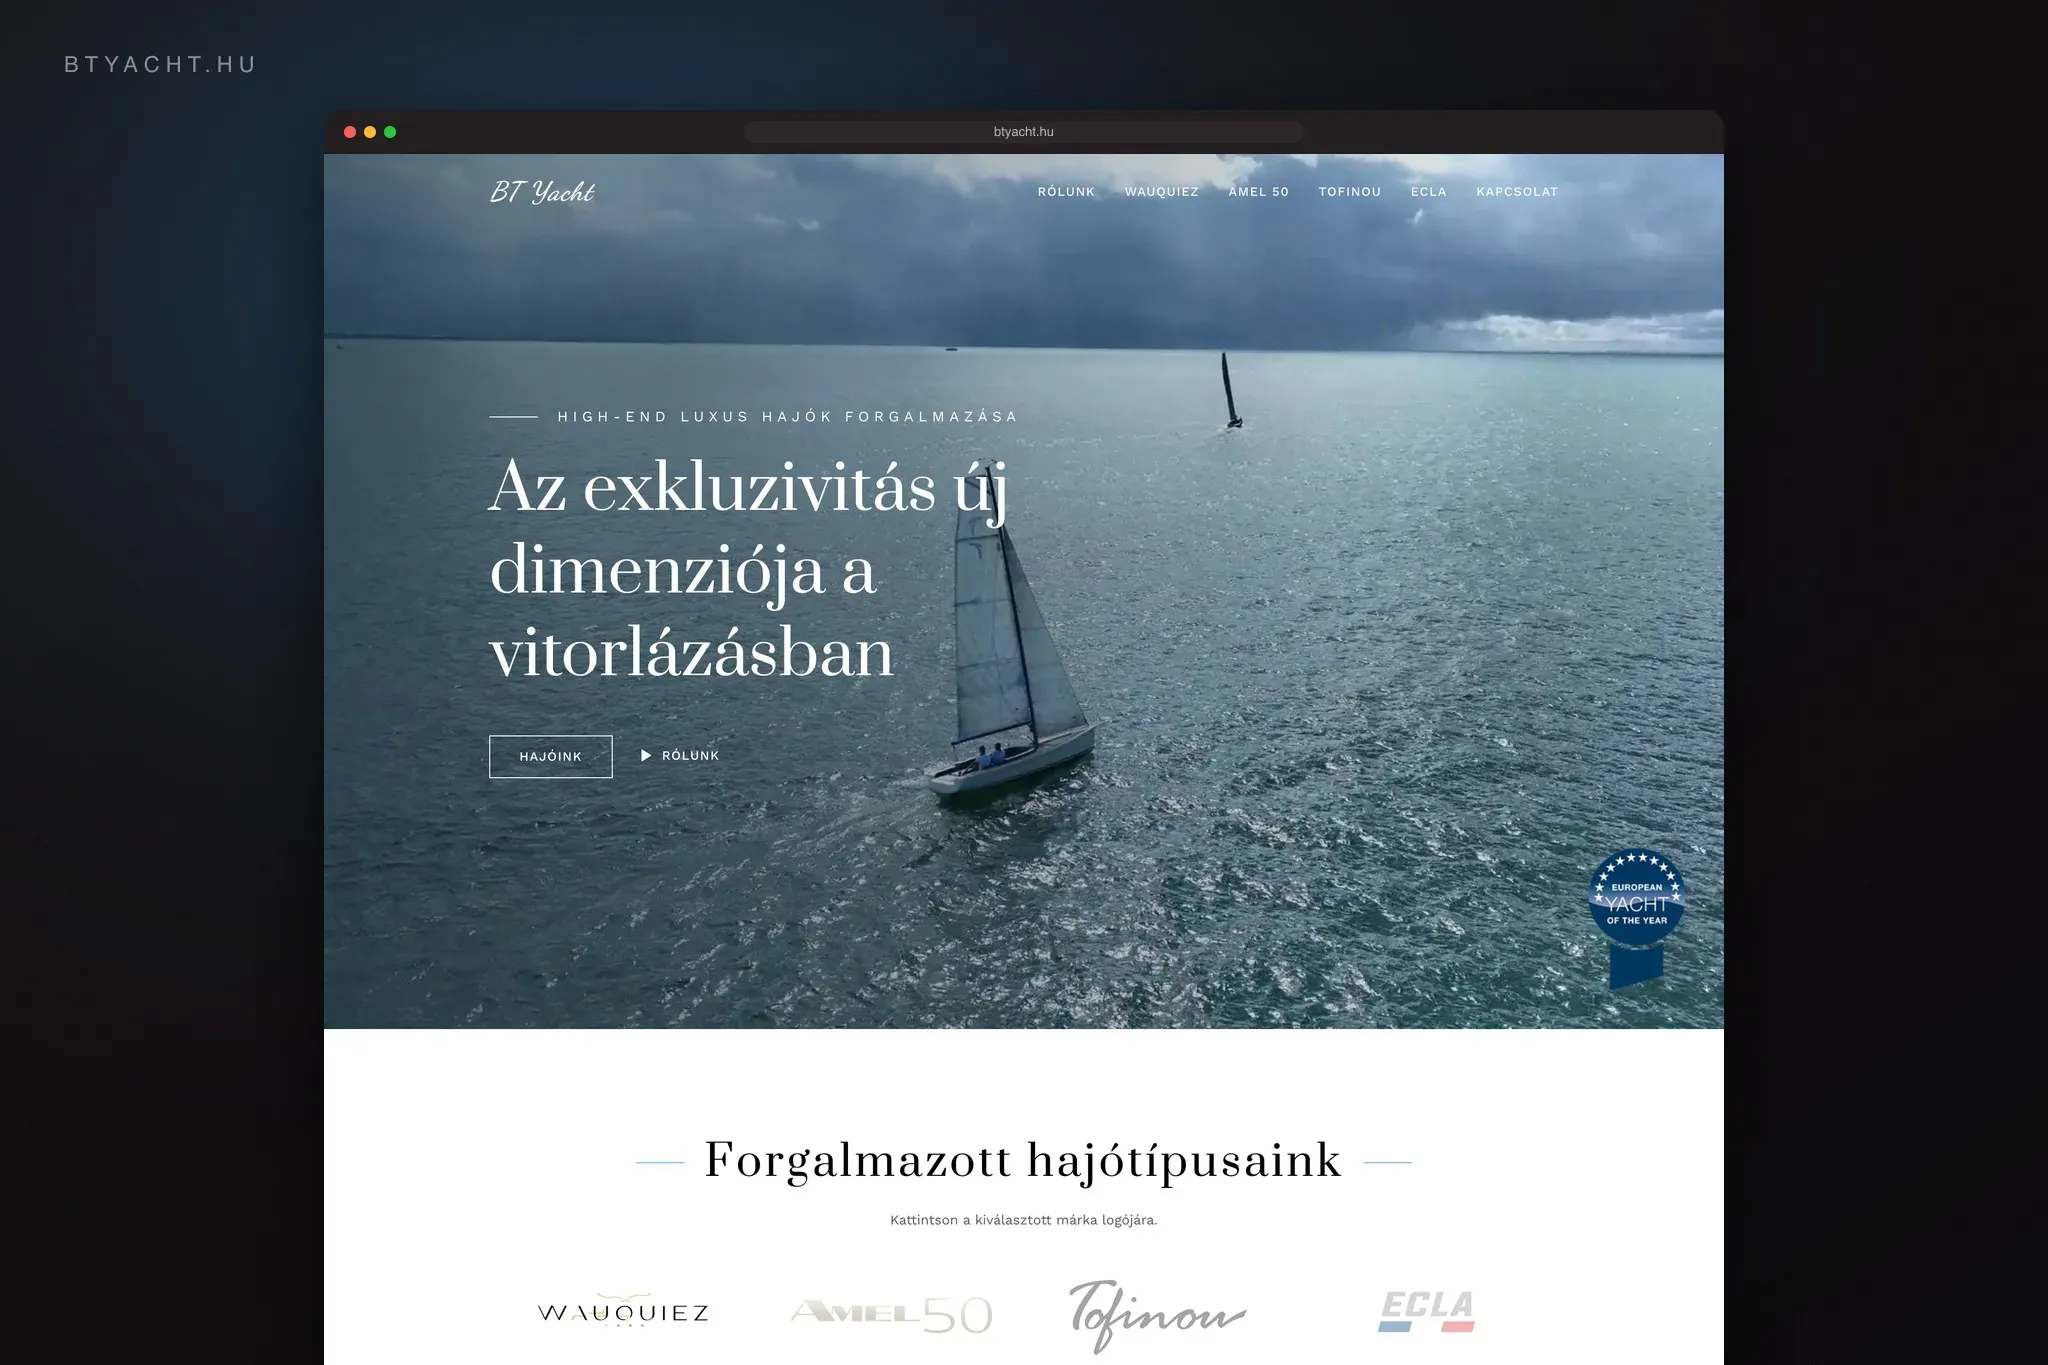Click the 'High-end luxus hajók forgalmazása' tagline

pyautogui.click(x=787, y=417)
